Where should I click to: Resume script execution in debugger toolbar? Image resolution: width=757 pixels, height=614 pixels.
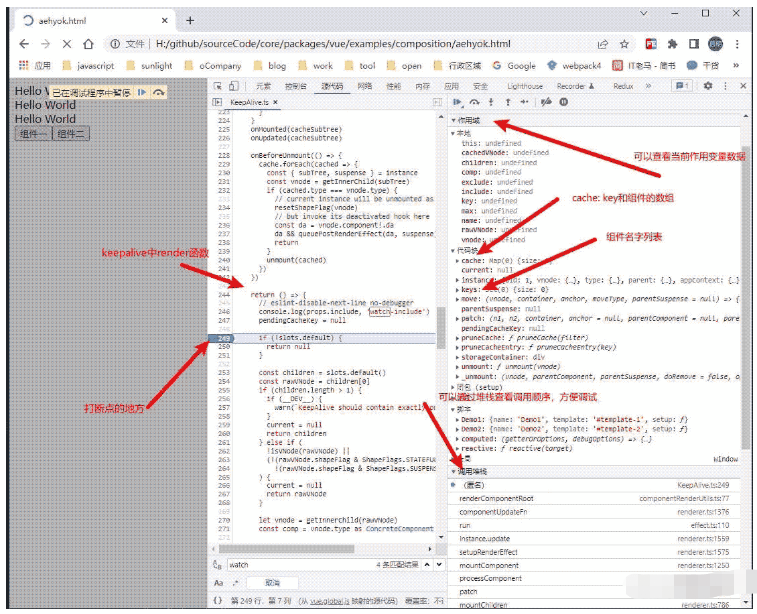(x=457, y=102)
